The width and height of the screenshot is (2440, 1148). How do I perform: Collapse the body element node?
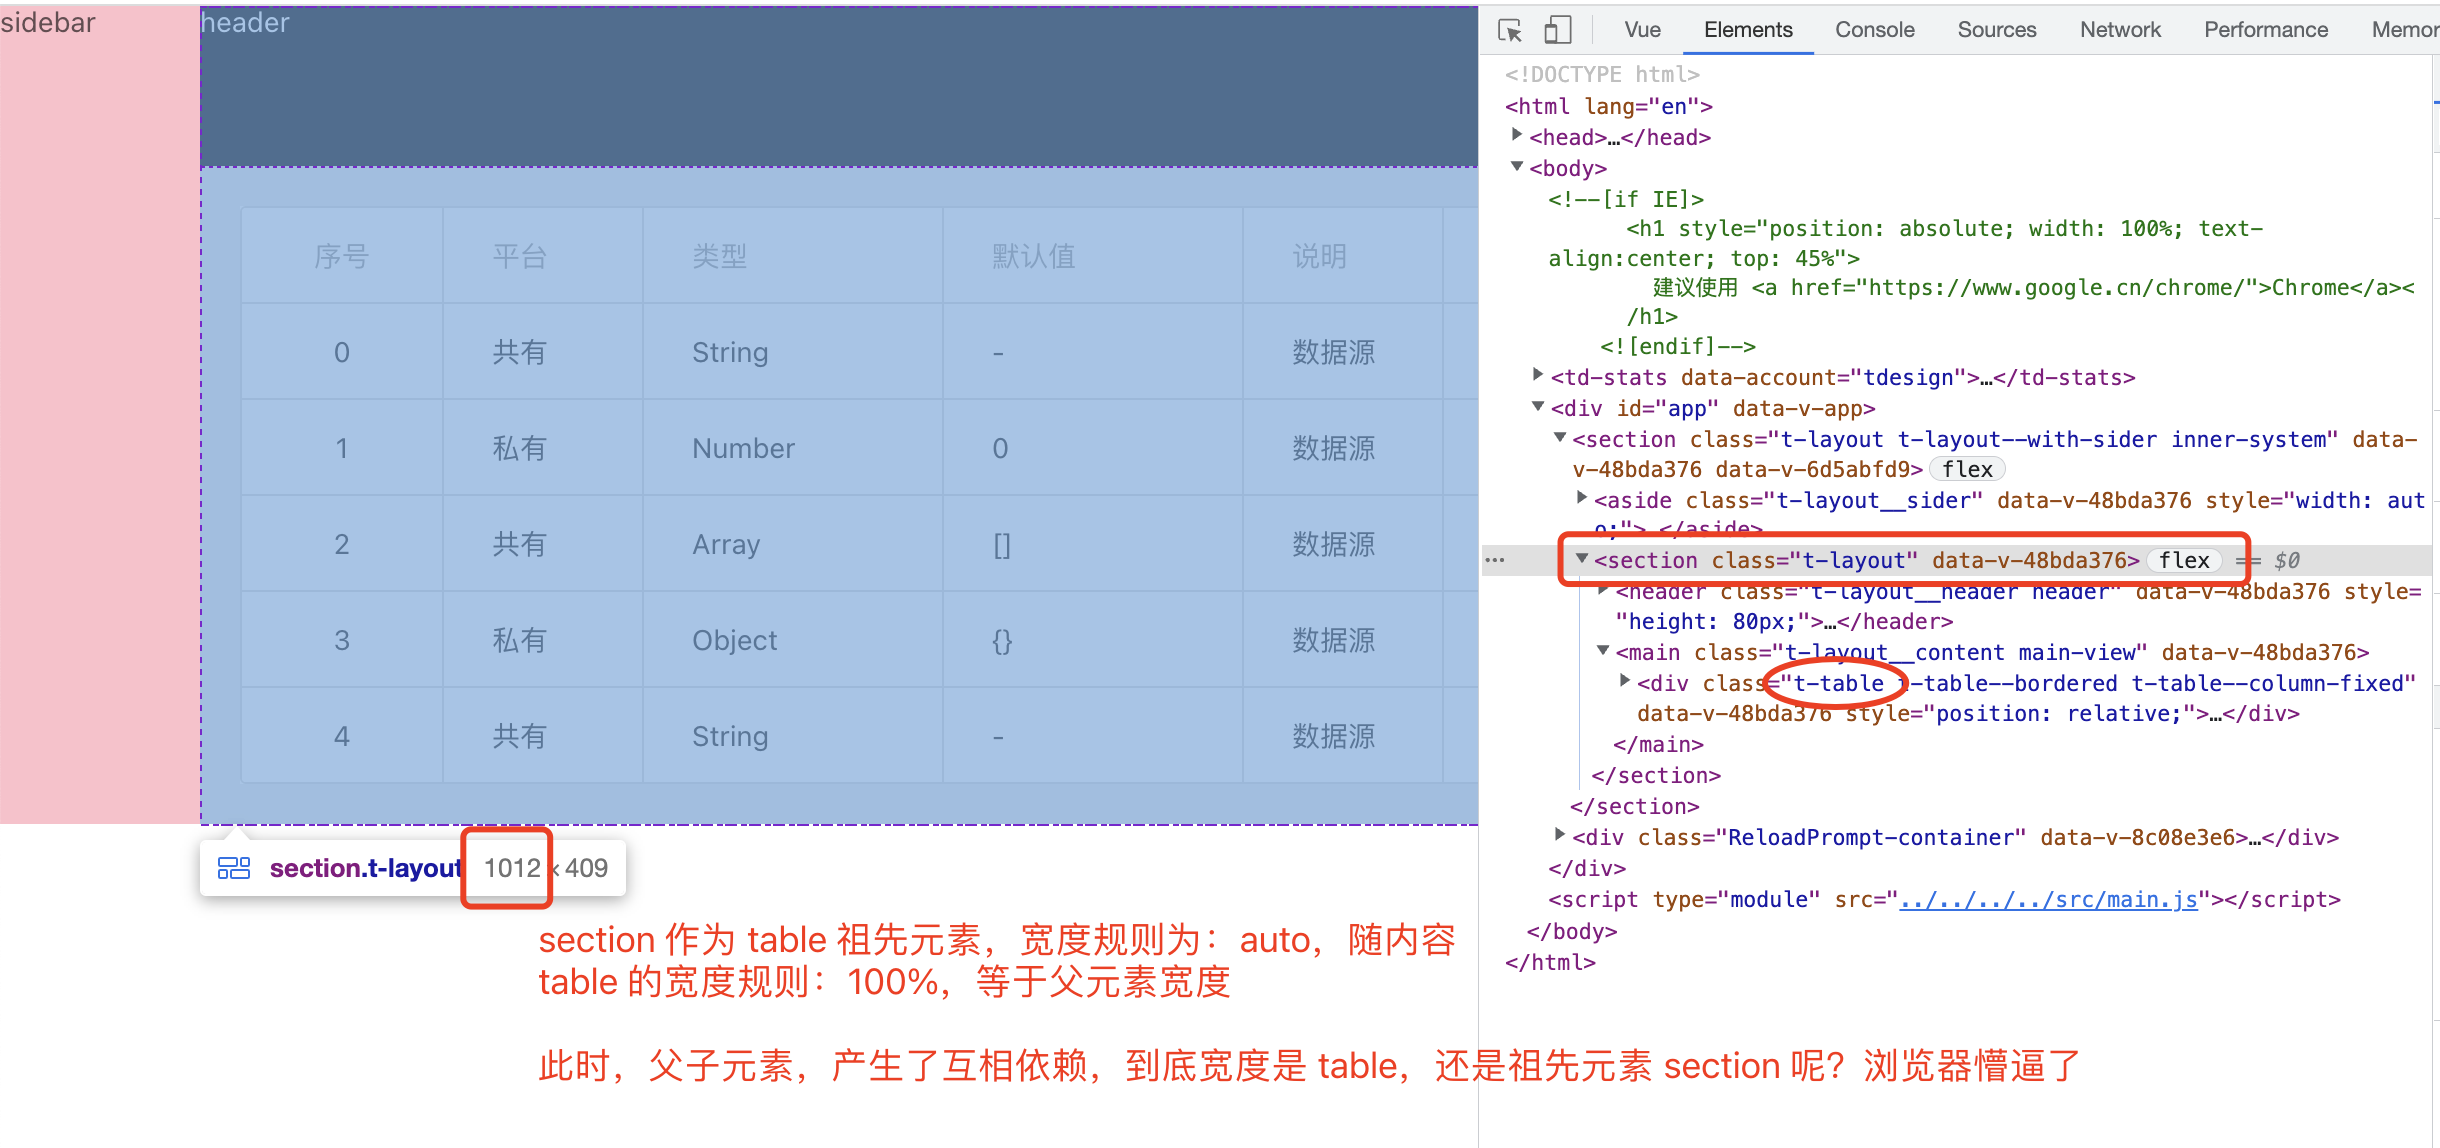pyautogui.click(x=1517, y=168)
